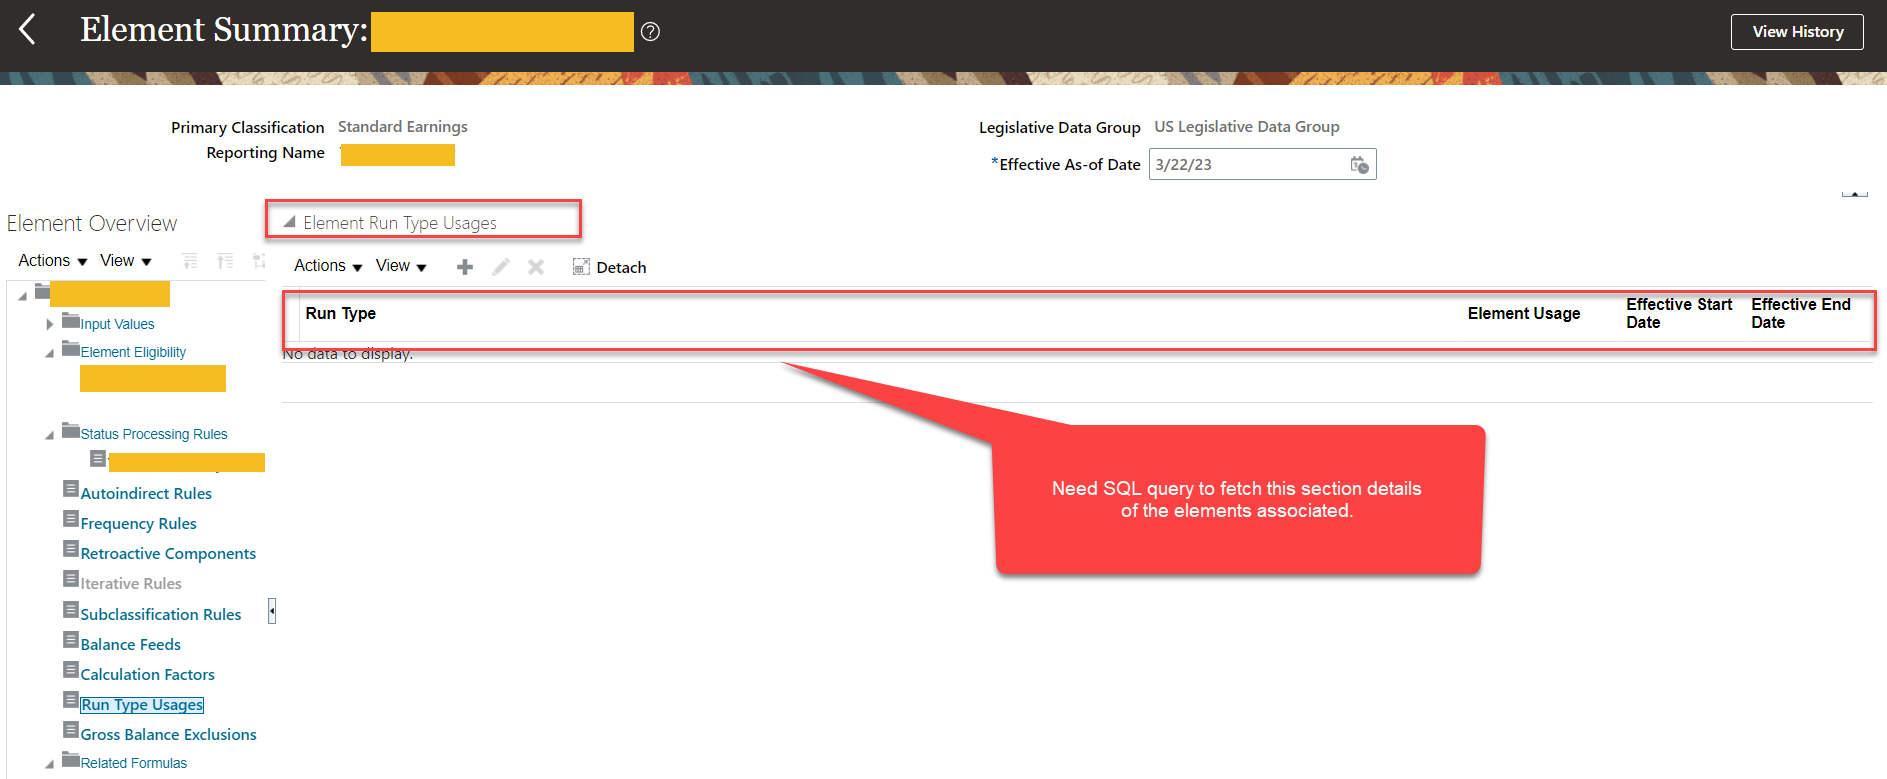Click the Retroactive Components document icon

point(70,549)
